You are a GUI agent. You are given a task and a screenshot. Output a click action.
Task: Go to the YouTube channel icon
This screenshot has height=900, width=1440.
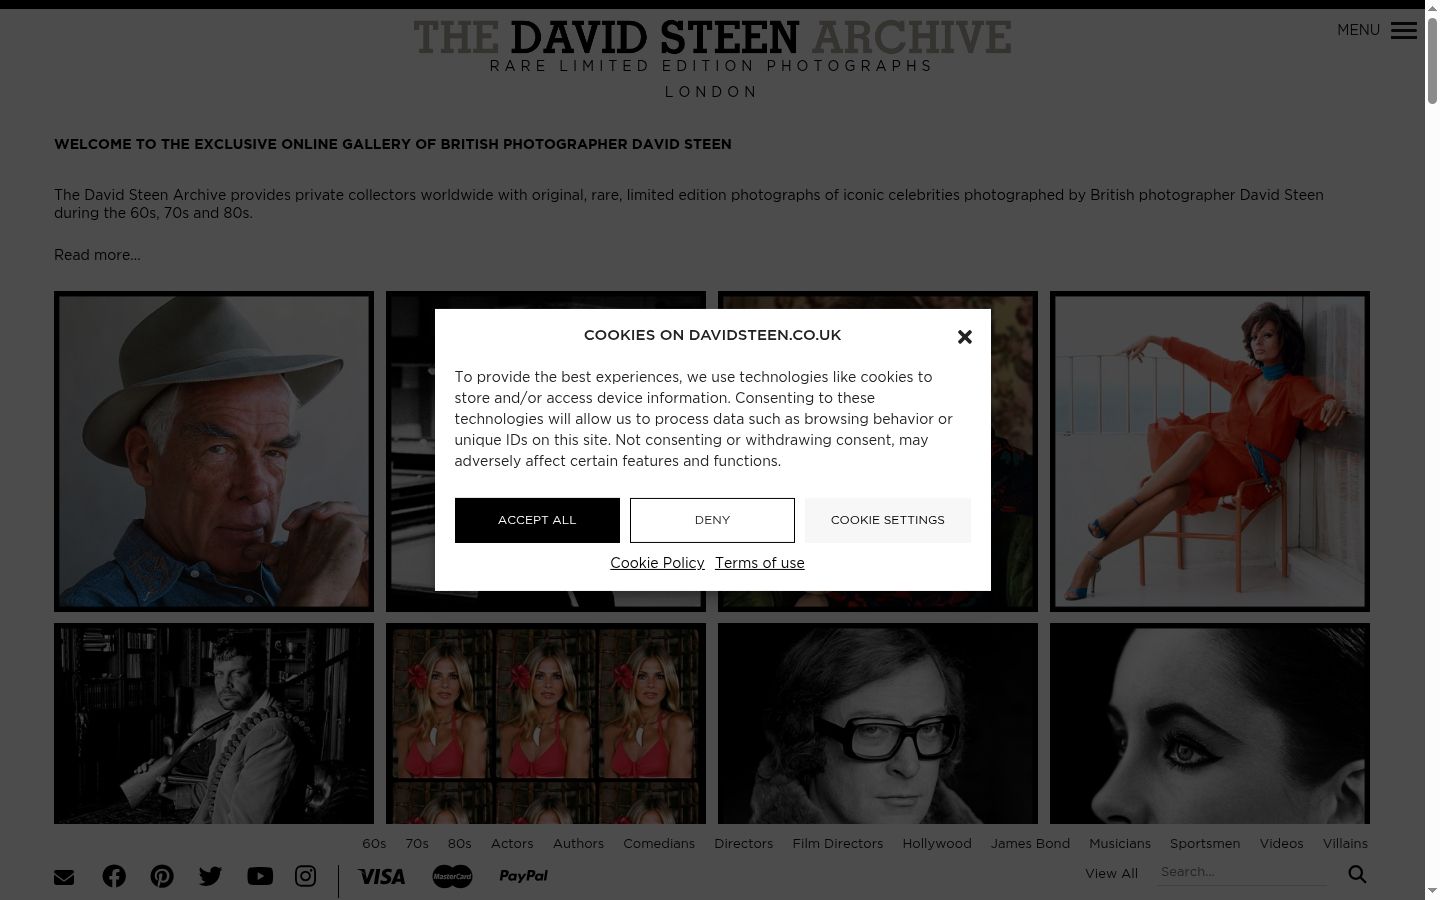[x=260, y=876]
